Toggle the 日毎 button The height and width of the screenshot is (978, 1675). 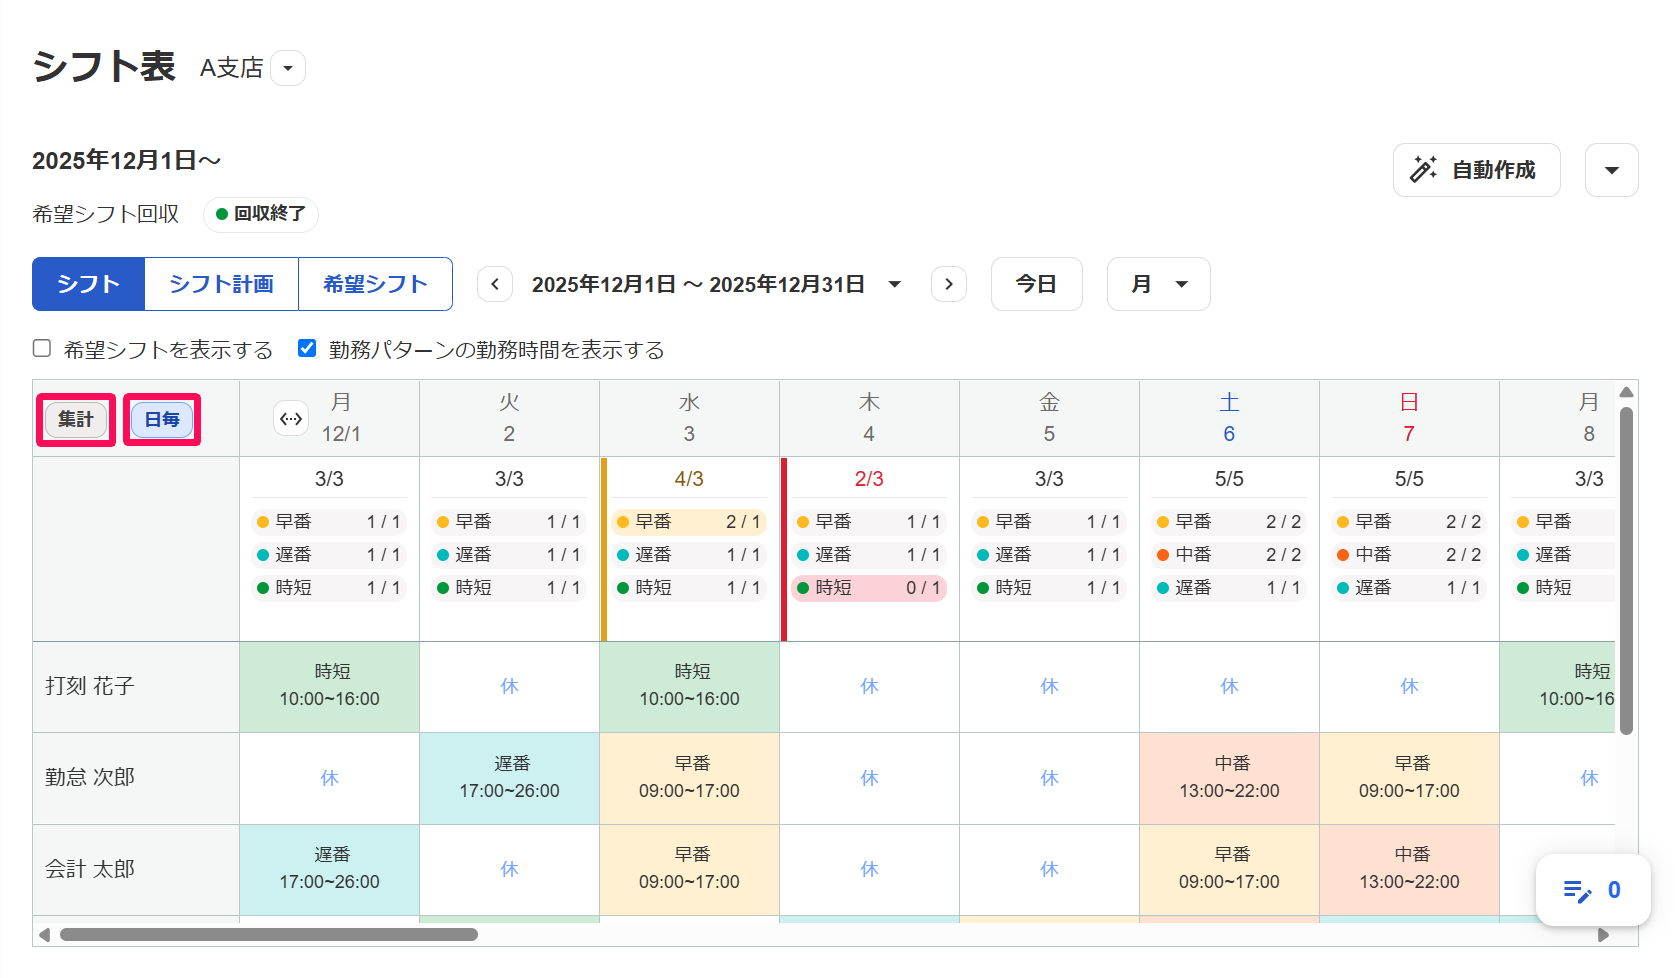pos(162,419)
